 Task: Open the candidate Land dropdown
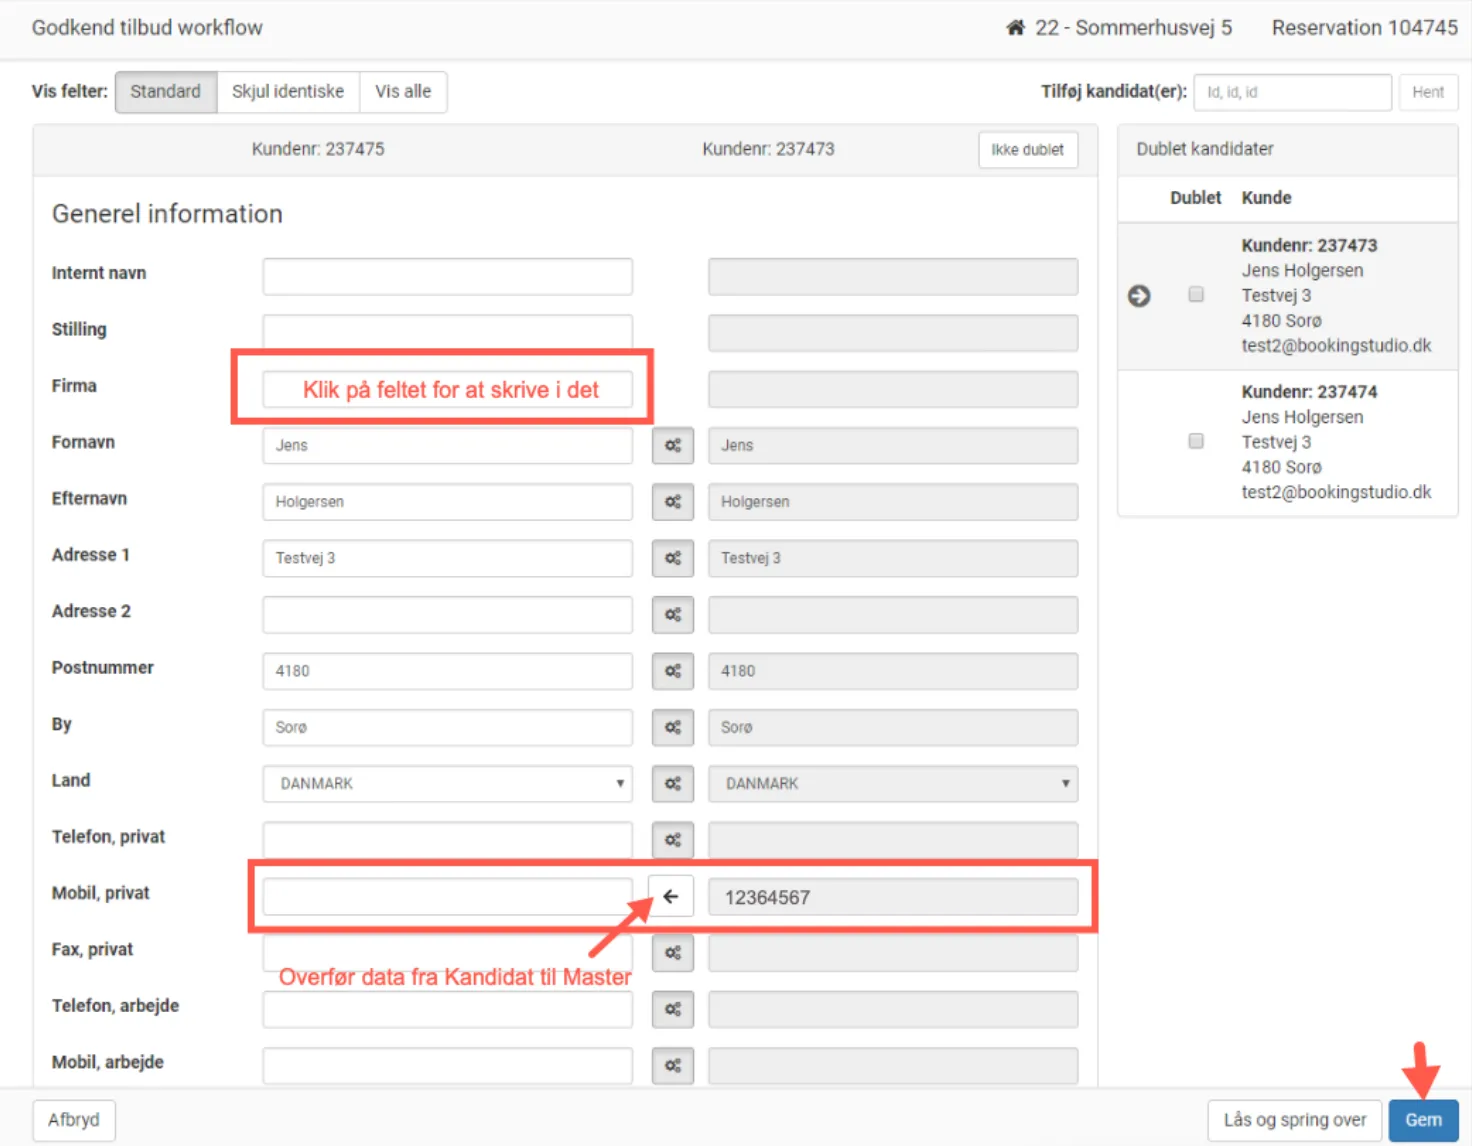point(892,784)
